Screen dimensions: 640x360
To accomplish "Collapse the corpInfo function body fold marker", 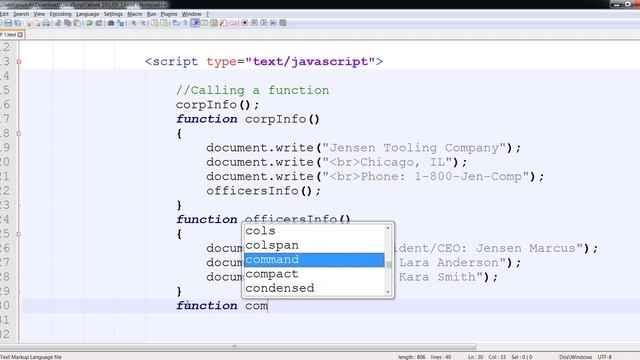I will click(x=18, y=133).
